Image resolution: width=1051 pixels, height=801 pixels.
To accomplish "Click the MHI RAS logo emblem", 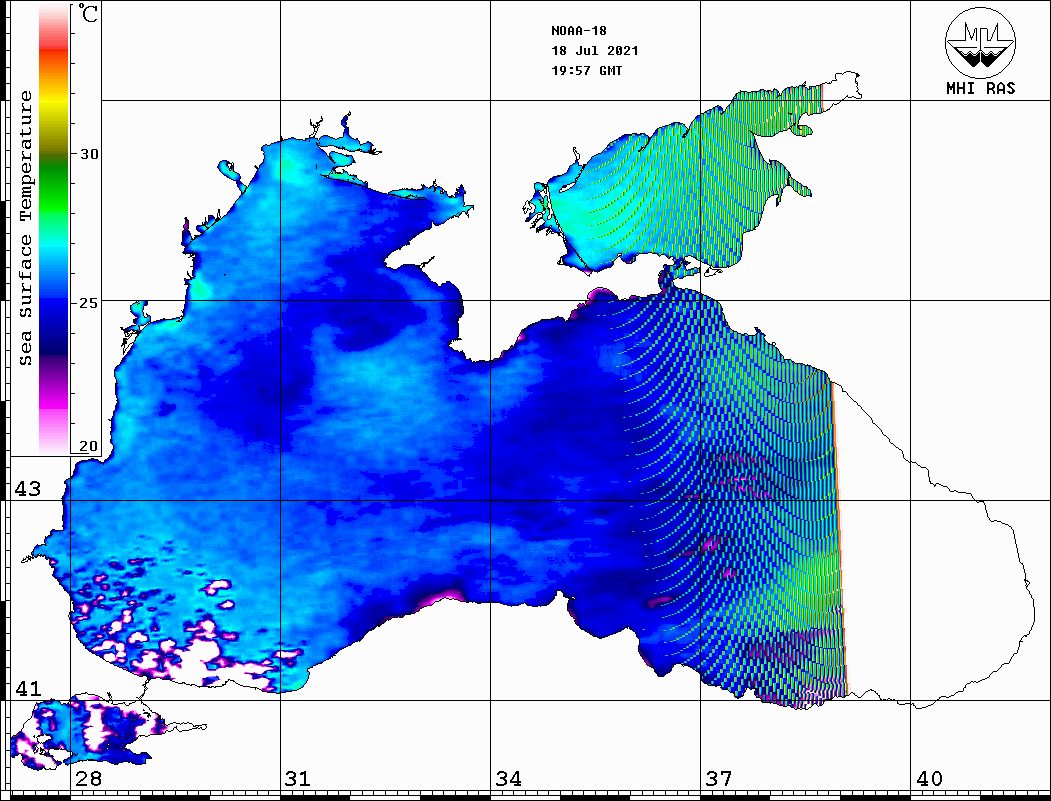I will click(980, 42).
